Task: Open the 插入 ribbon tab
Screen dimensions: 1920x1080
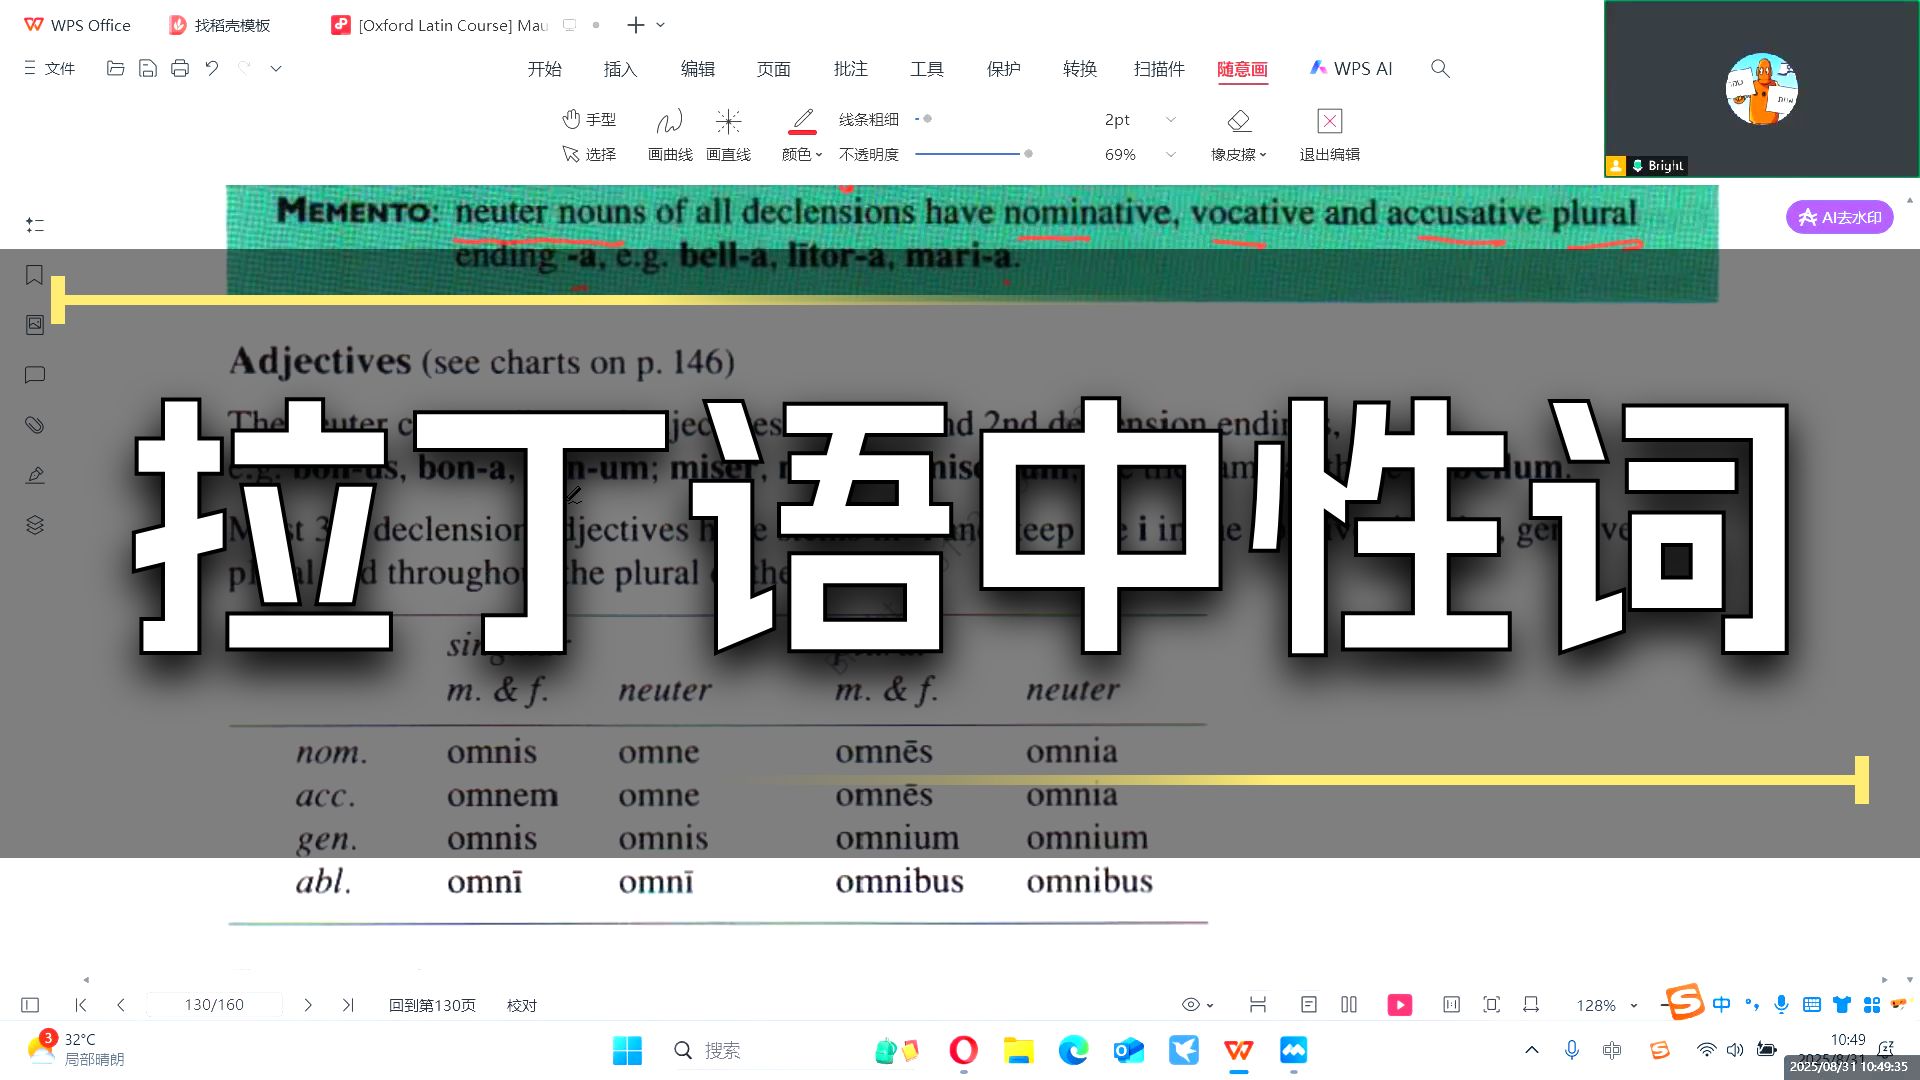Action: coord(620,69)
